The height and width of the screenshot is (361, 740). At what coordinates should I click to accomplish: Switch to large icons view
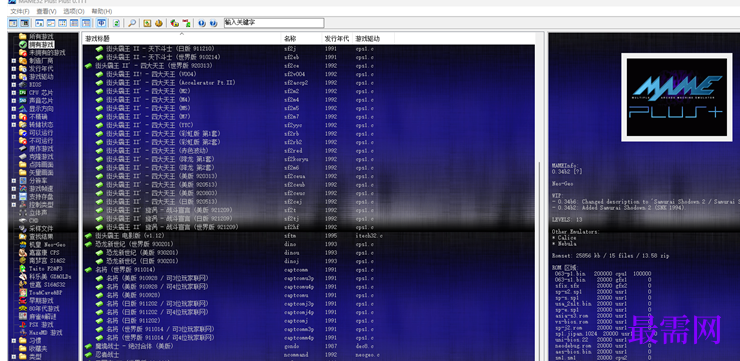pos(40,23)
